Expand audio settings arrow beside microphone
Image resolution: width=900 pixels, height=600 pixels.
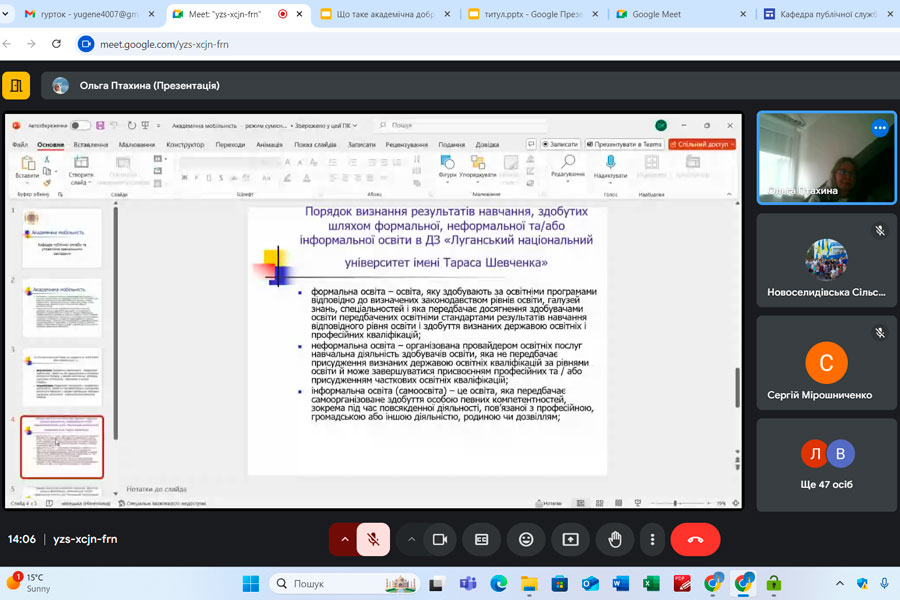pyautogui.click(x=345, y=539)
